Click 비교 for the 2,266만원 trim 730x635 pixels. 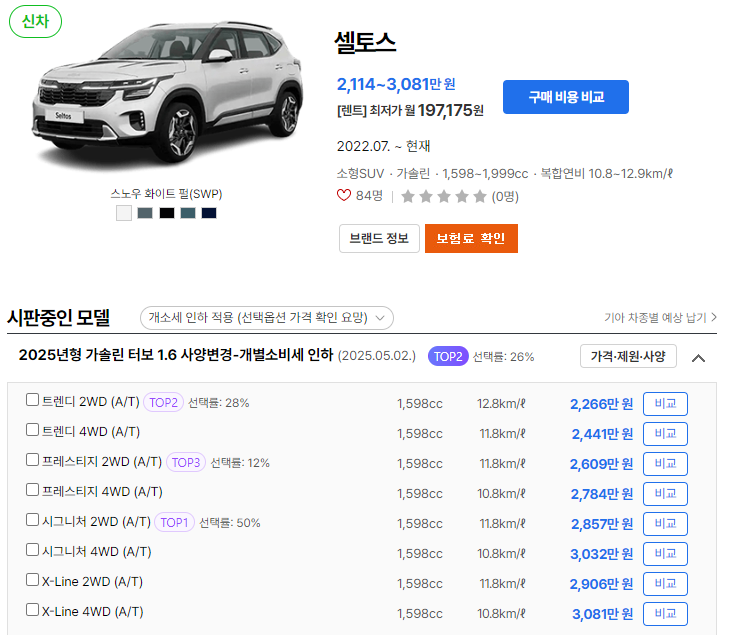[x=665, y=404]
